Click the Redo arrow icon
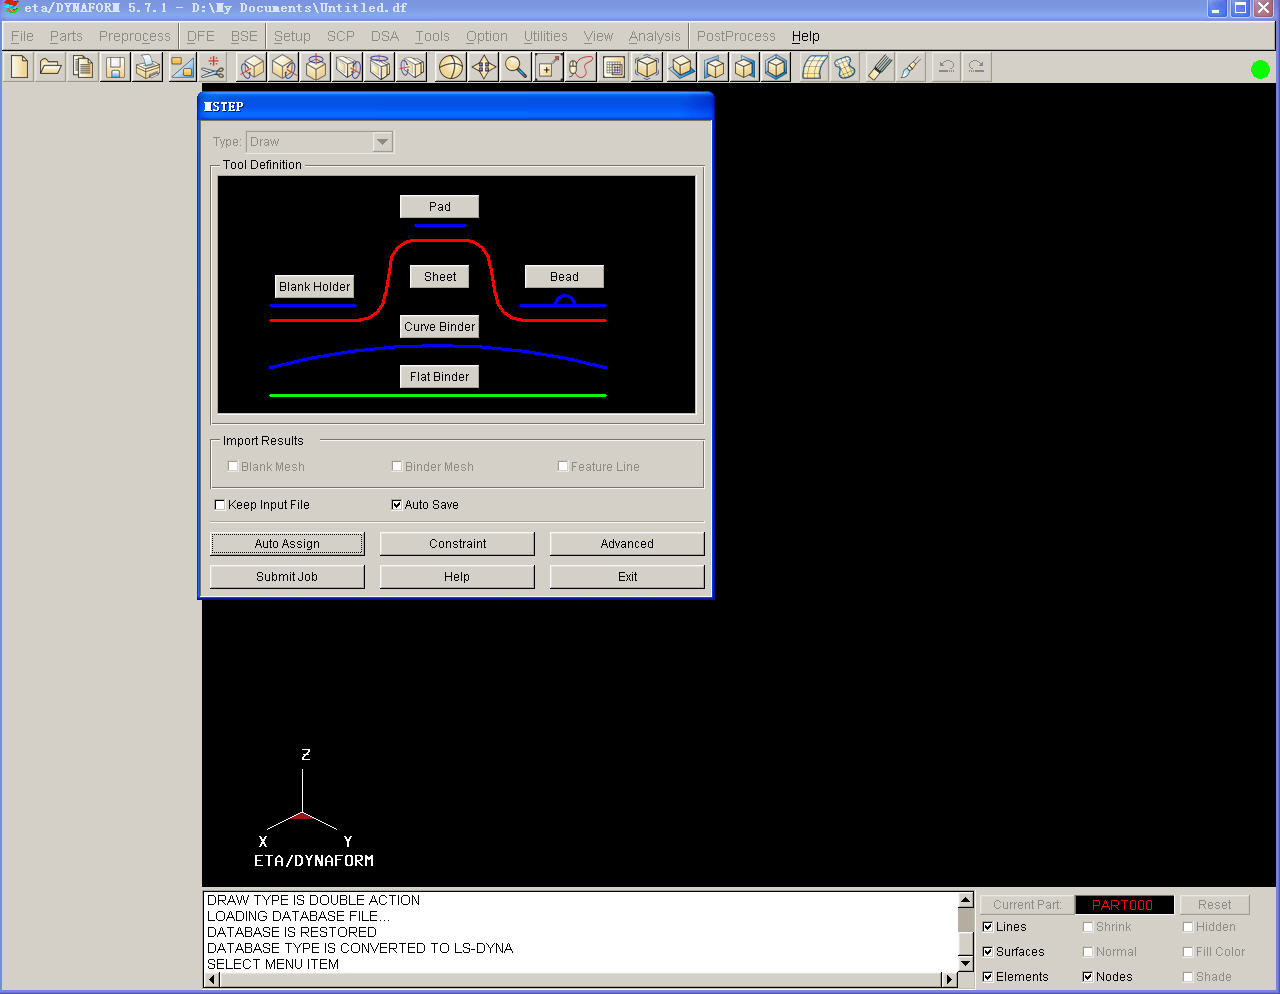 tap(977, 67)
